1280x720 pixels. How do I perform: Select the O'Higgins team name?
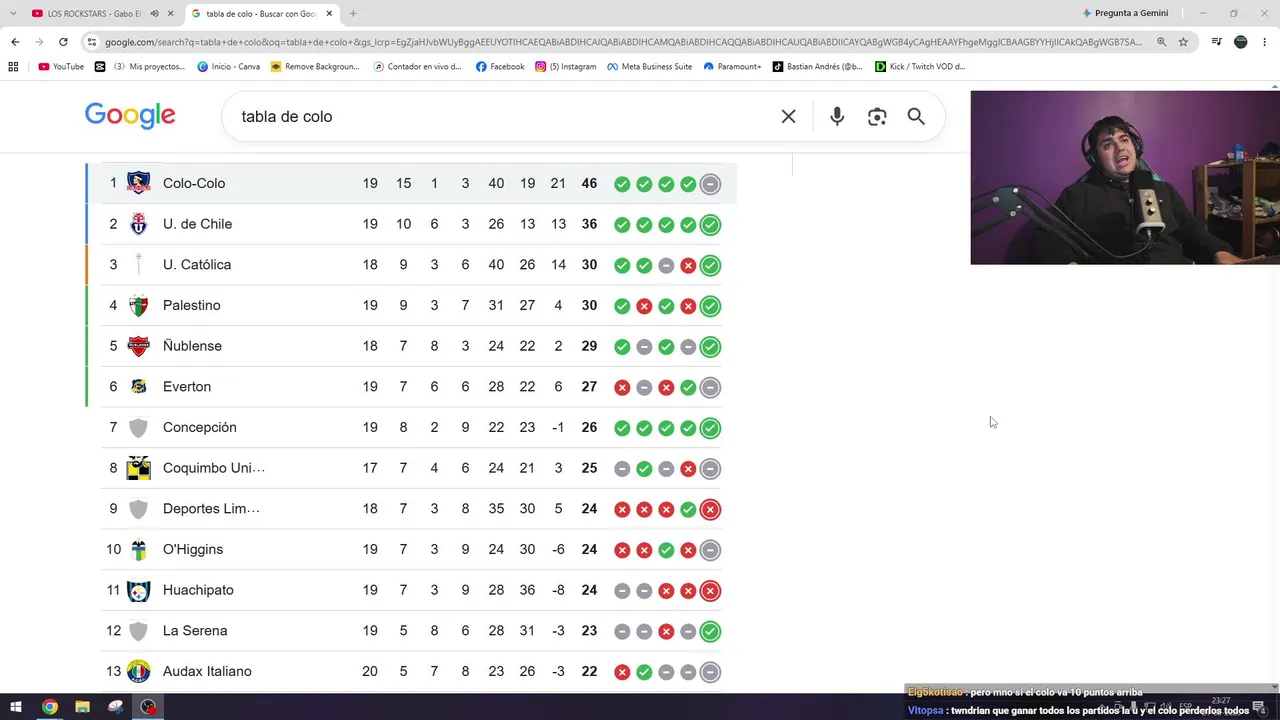click(x=193, y=549)
